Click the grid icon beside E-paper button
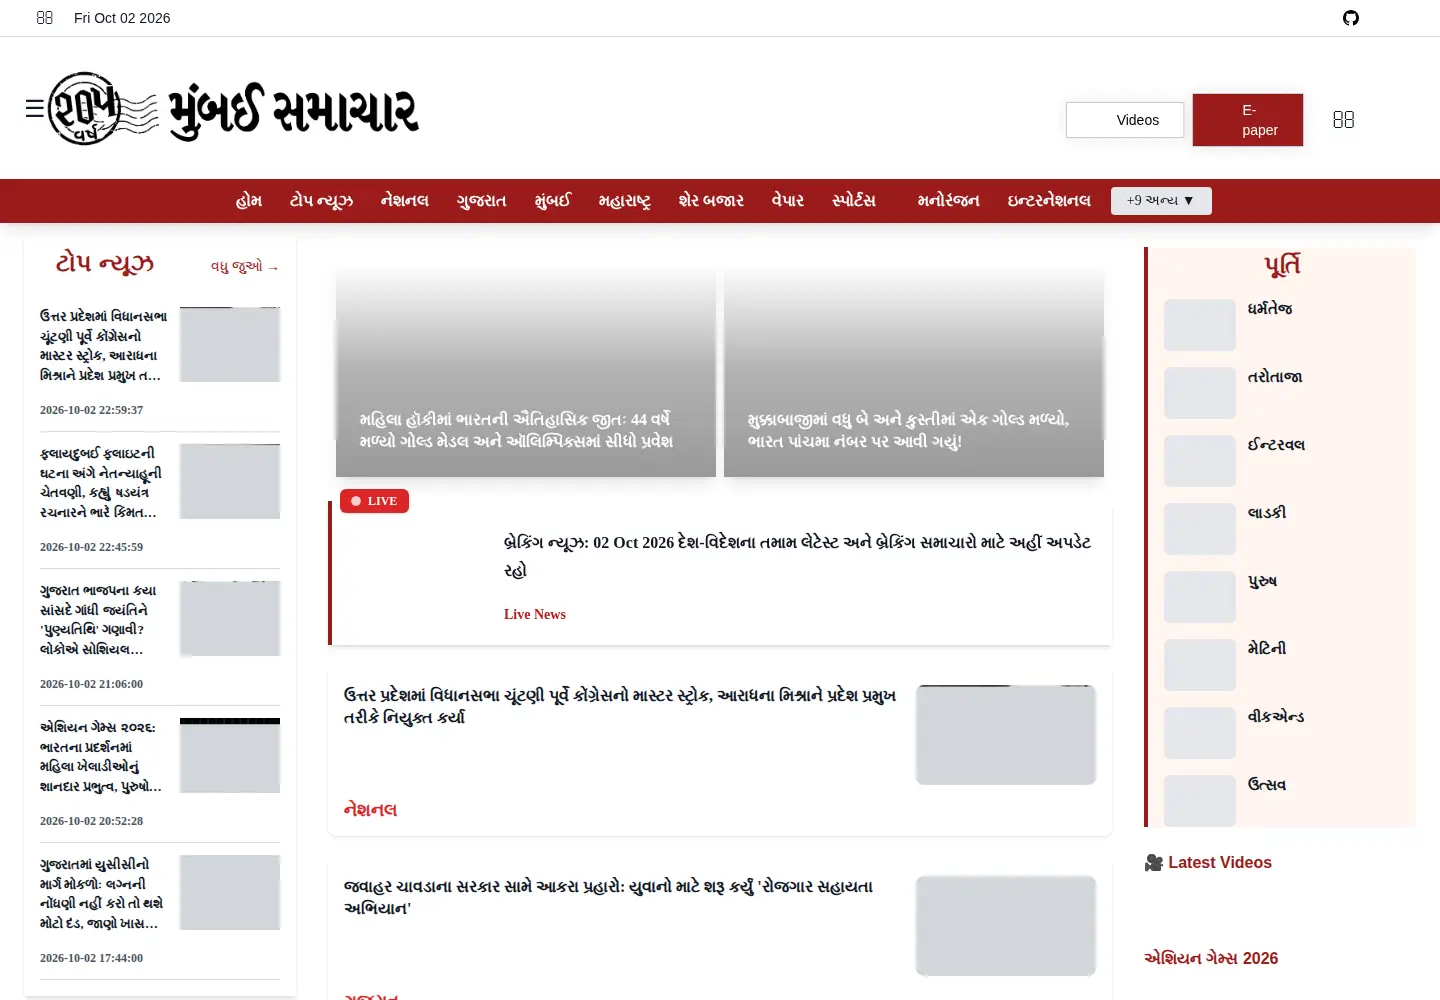The image size is (1440, 1000). click(1344, 120)
